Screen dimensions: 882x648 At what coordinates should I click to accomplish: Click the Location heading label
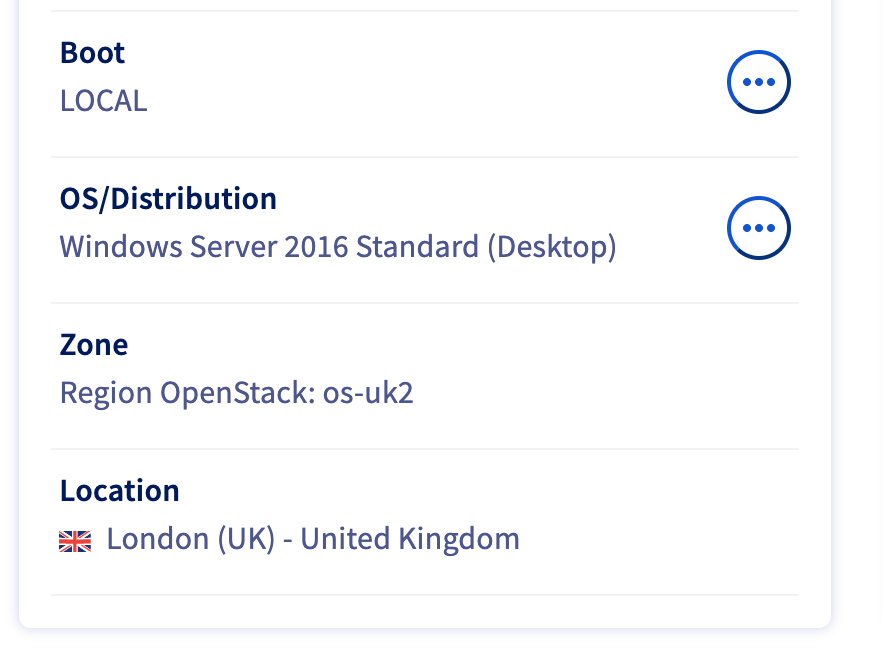[x=120, y=491]
